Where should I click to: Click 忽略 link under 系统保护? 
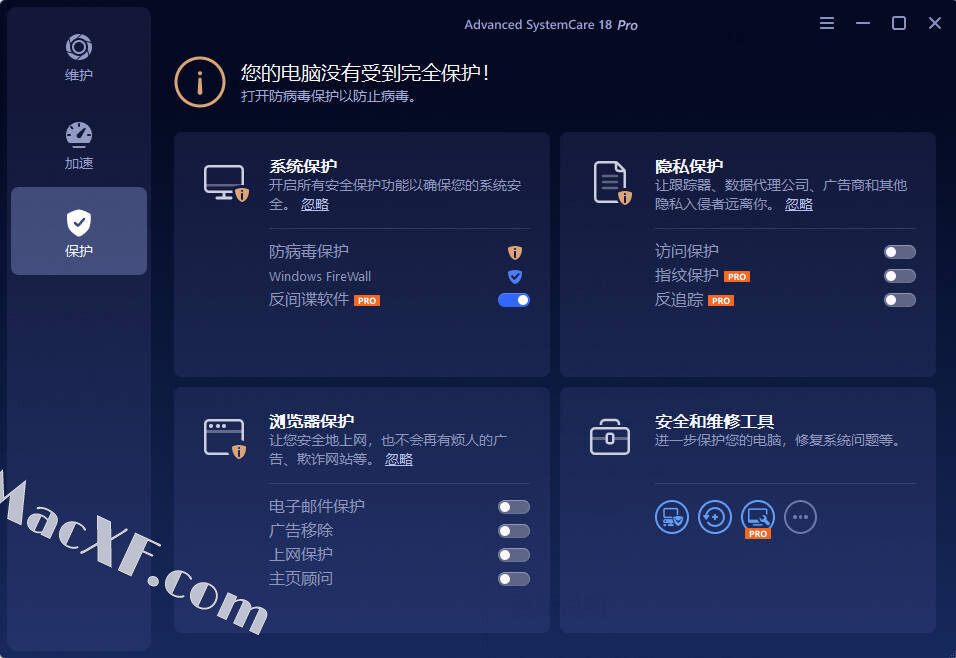pos(315,204)
